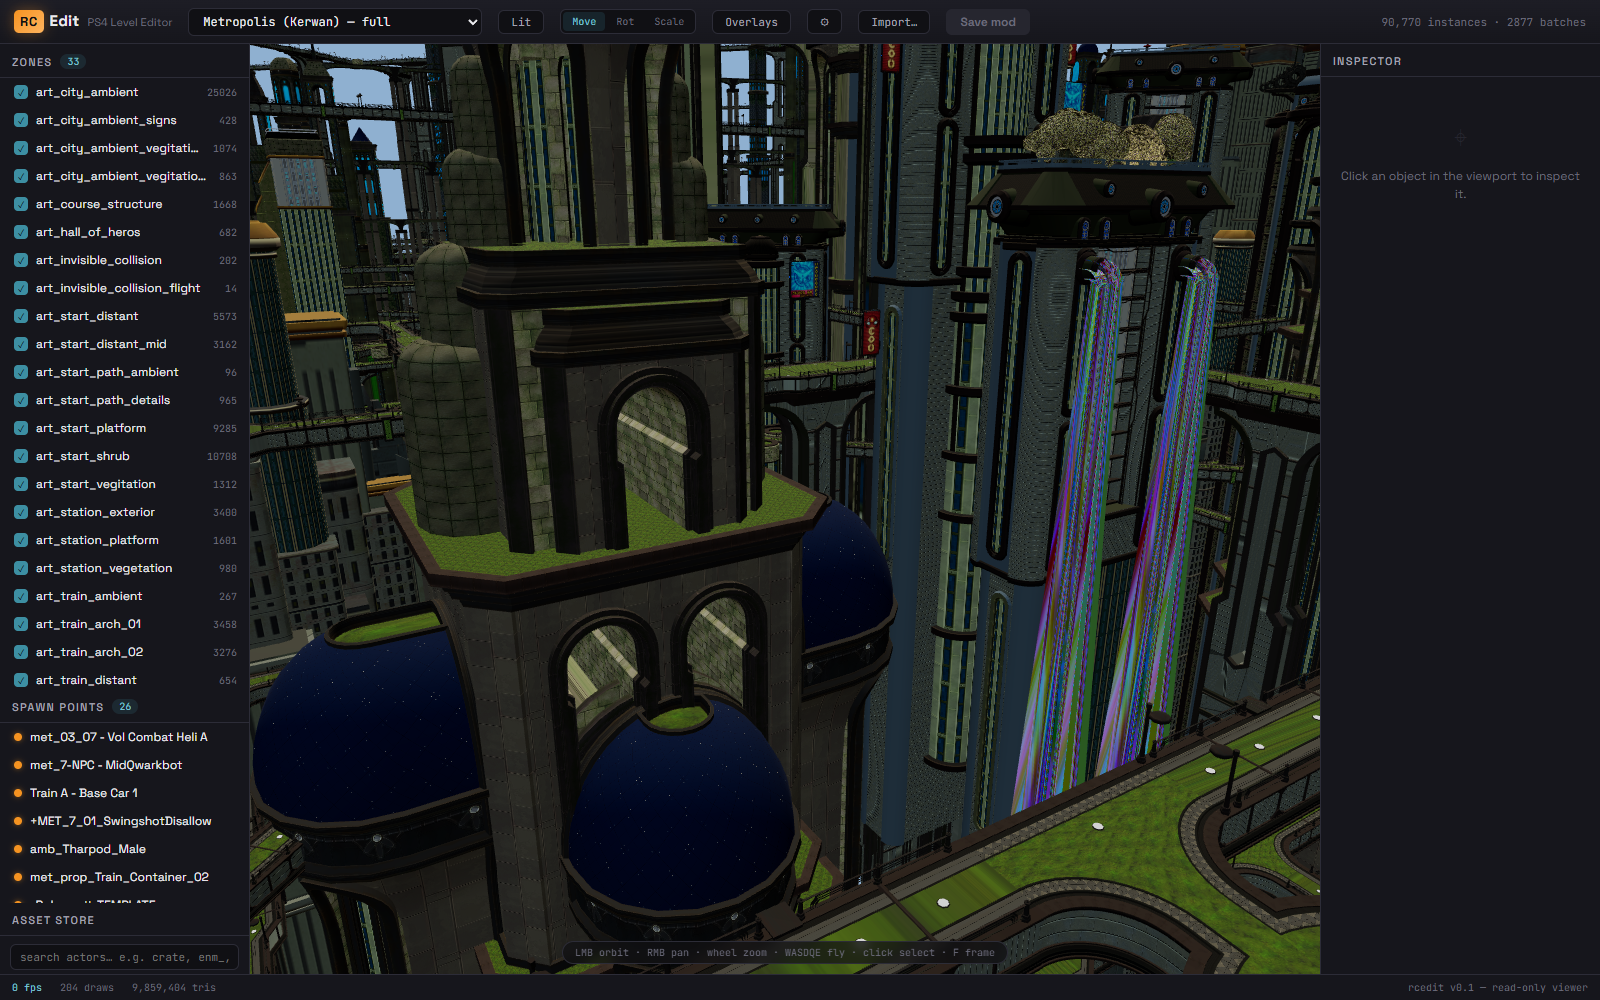The width and height of the screenshot is (1600, 1000).
Task: Click the 9,859,404 tris status entry
Action: [174, 987]
